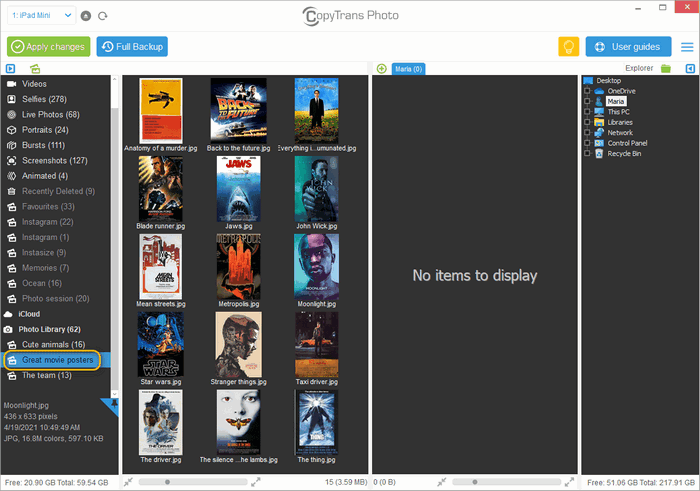This screenshot has height=491, width=700.
Task: Select the John Wick.jpg thumbnail
Action: click(317, 189)
